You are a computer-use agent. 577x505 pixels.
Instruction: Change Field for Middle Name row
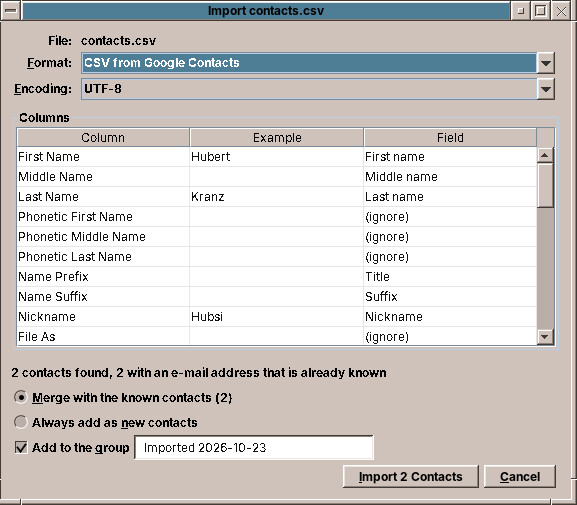pos(450,177)
